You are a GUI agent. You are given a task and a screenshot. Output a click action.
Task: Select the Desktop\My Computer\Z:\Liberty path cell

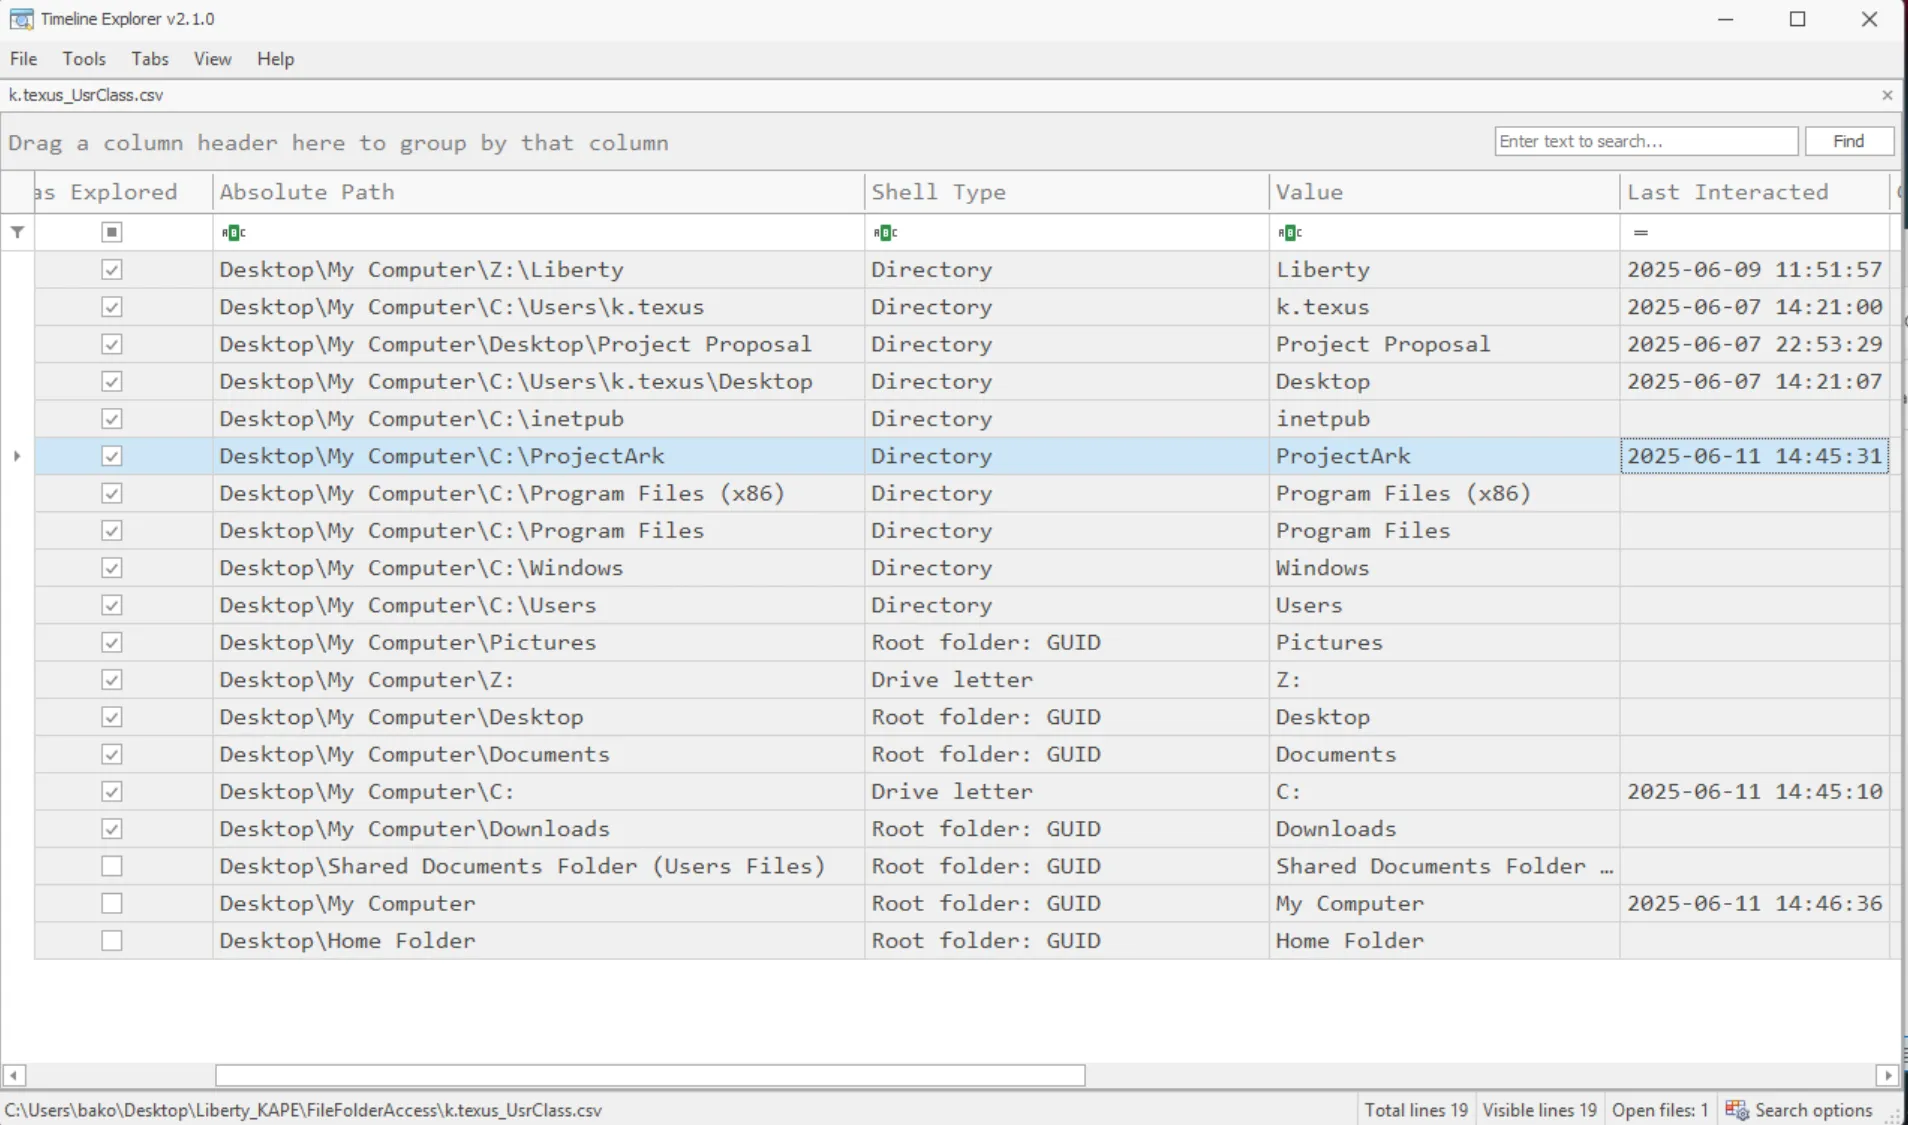click(x=538, y=270)
